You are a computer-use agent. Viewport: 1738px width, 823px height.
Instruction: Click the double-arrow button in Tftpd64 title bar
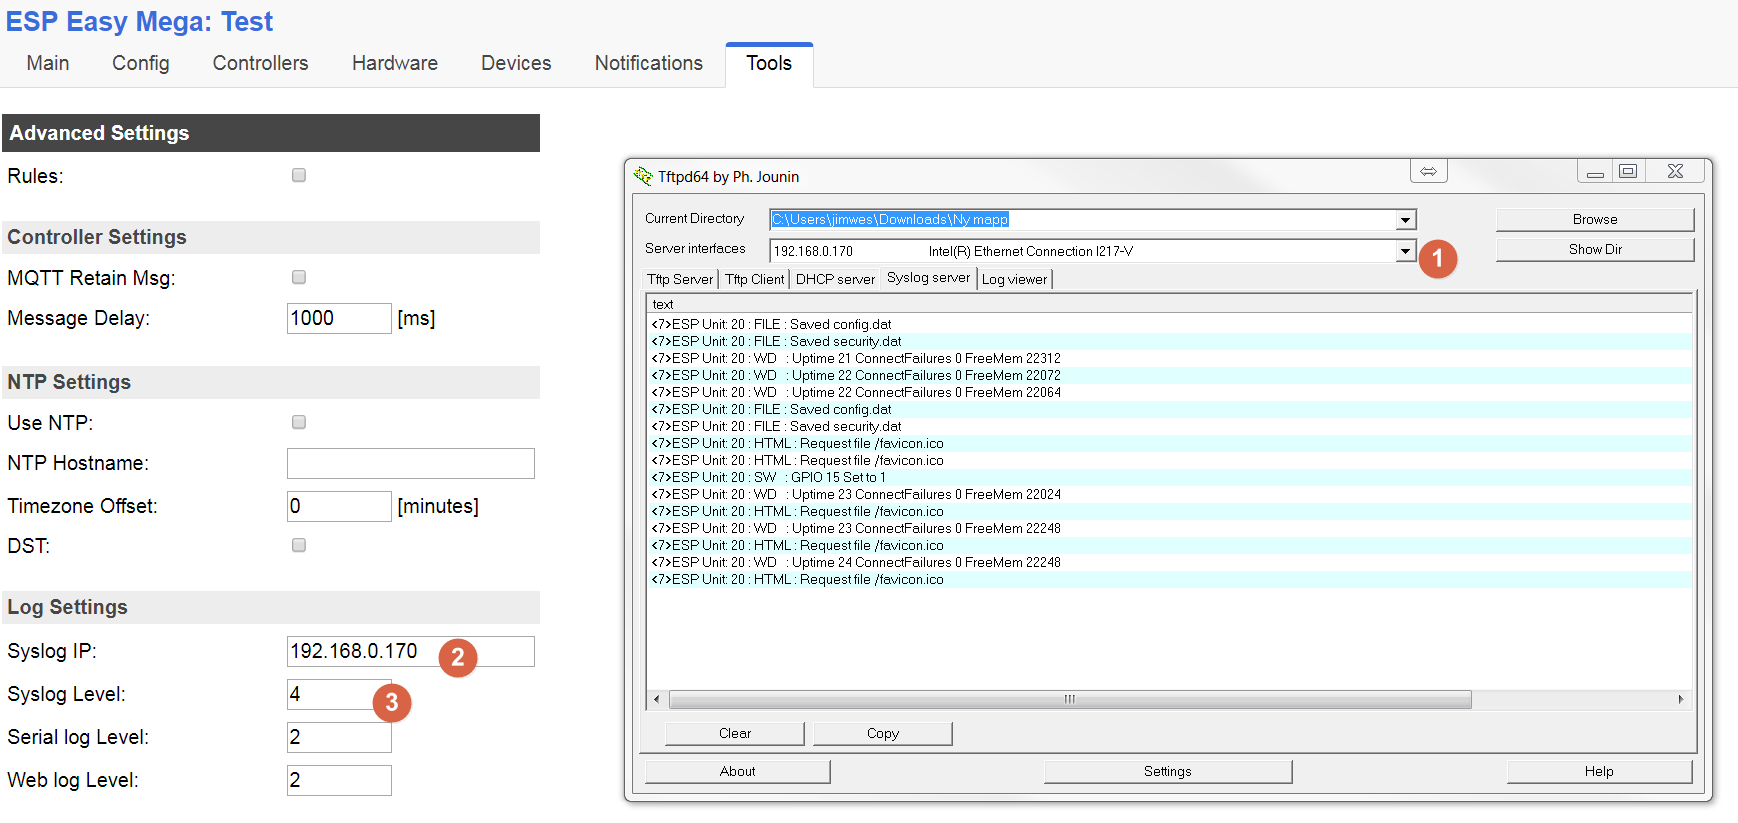1428,172
